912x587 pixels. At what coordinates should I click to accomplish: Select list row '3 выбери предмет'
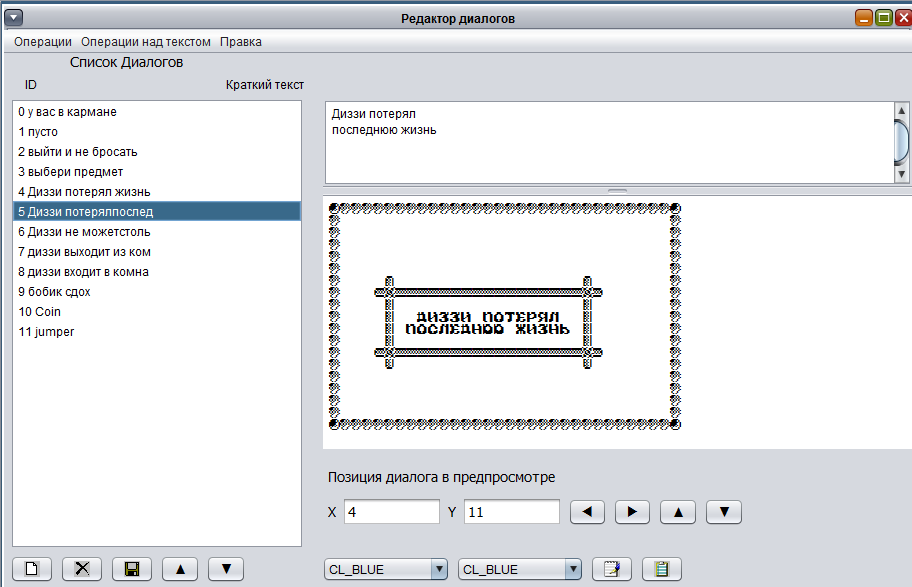[x=156, y=172]
